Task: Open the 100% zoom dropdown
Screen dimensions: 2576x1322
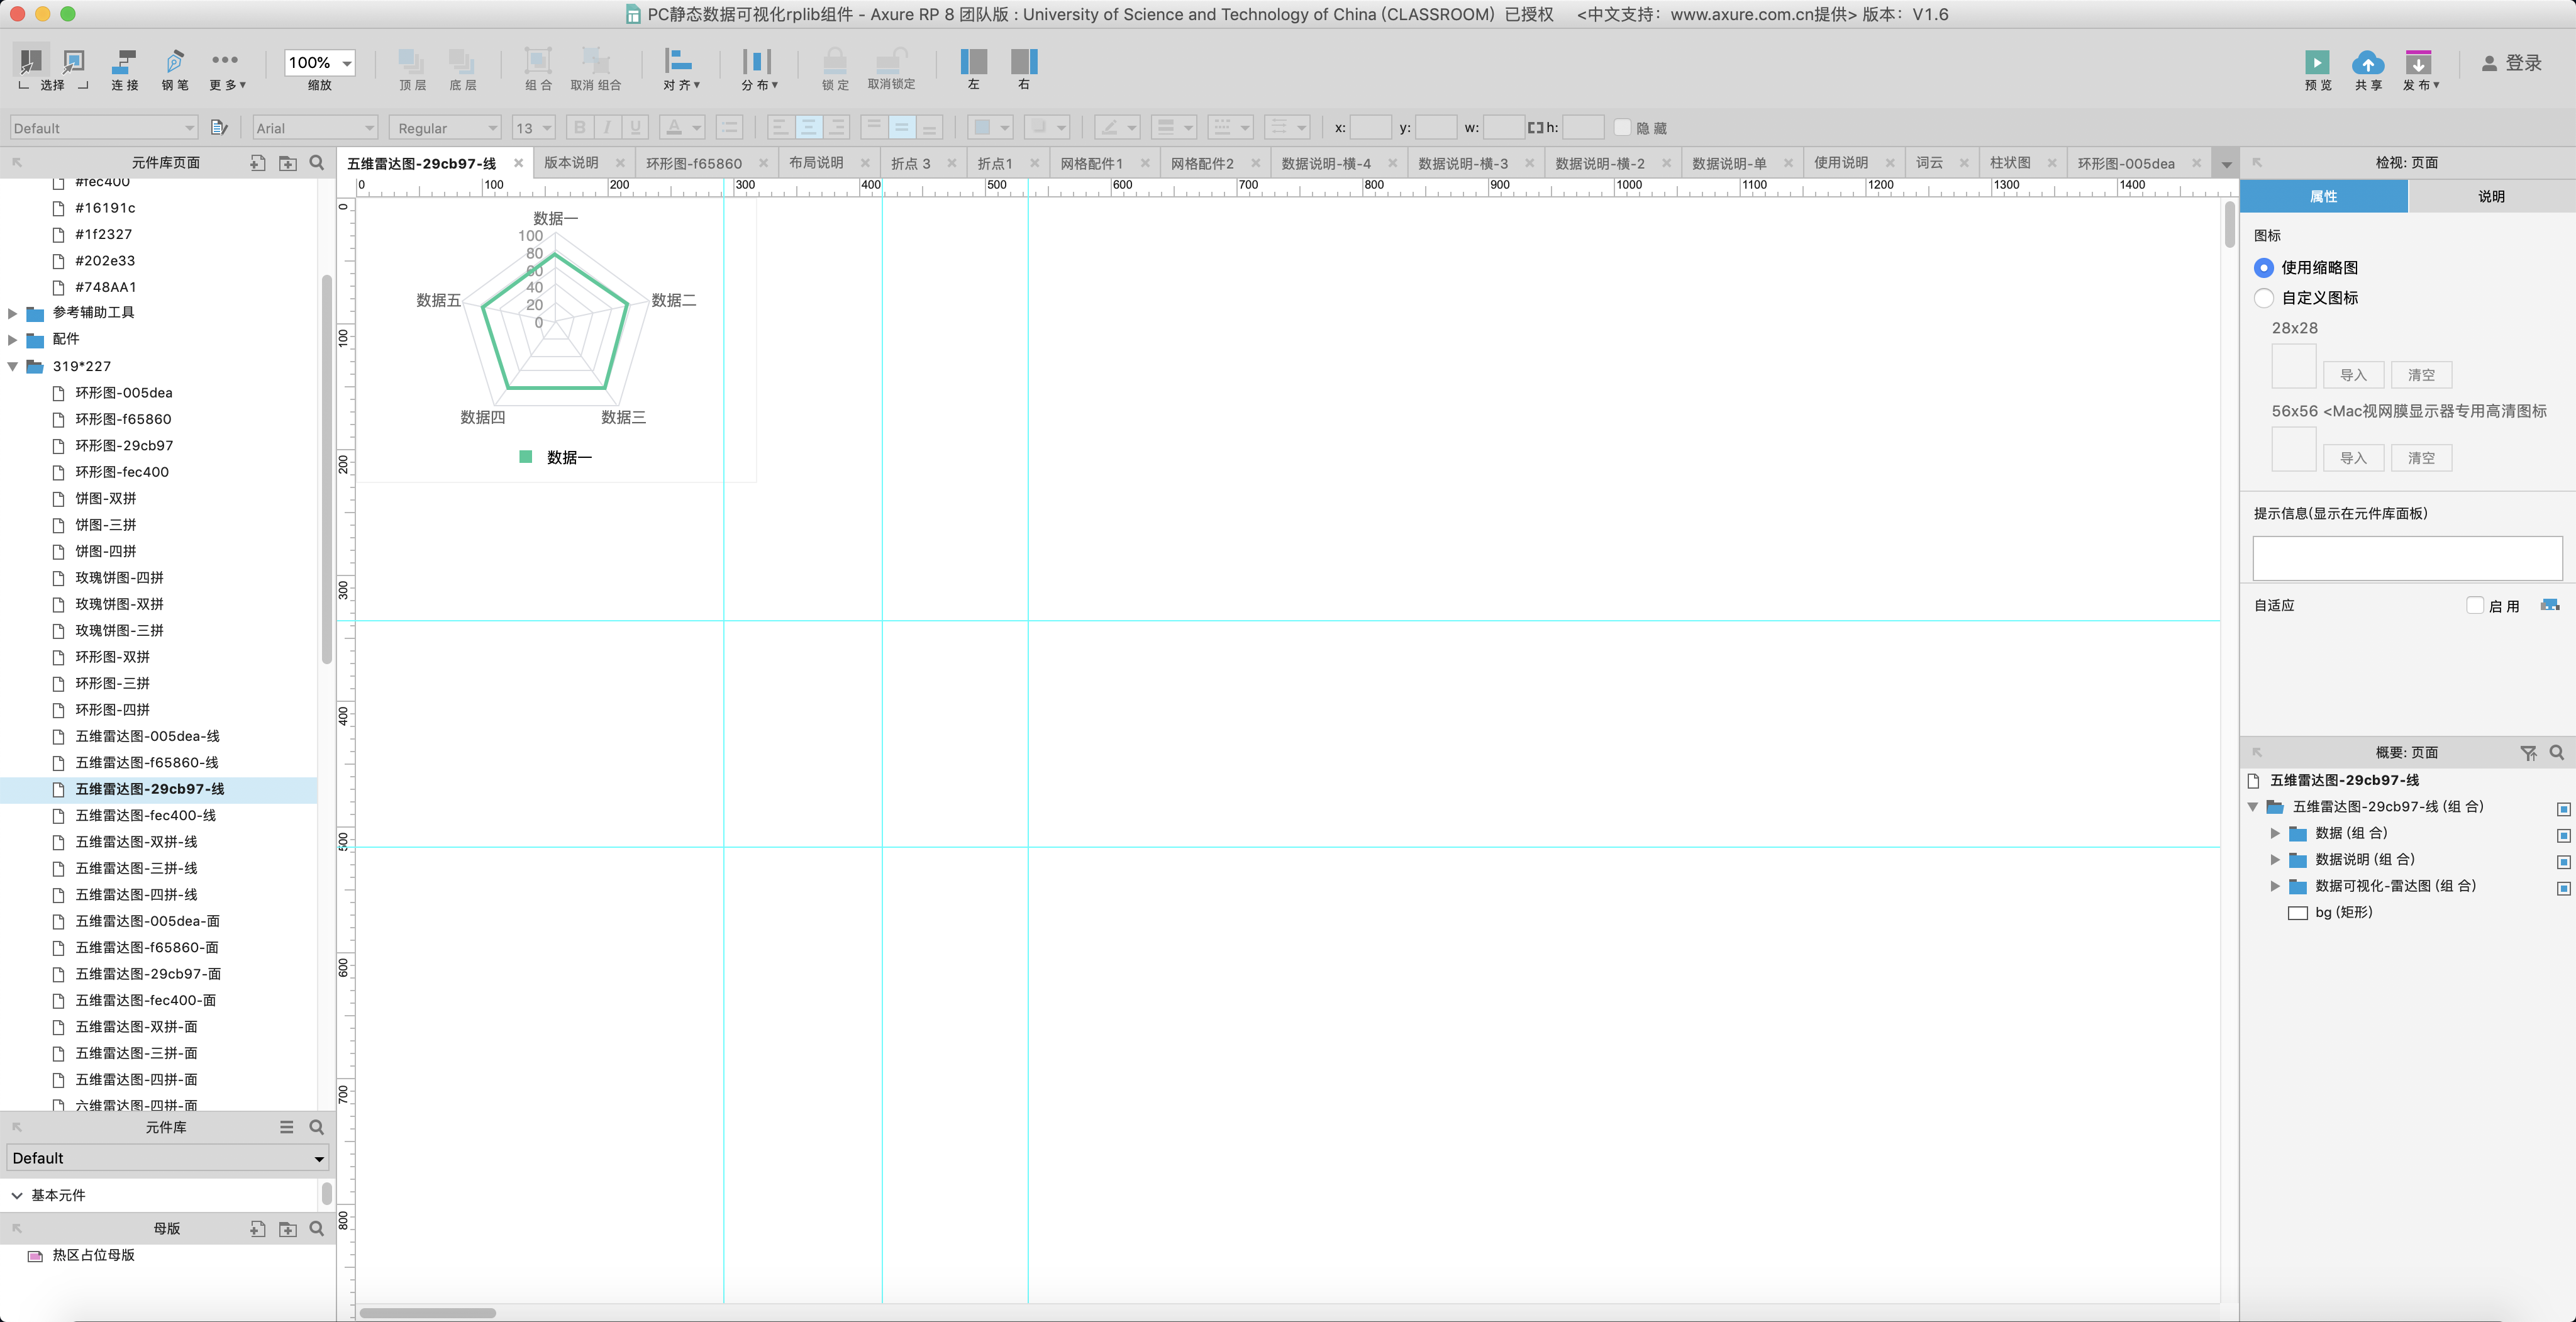Action: pos(319,62)
